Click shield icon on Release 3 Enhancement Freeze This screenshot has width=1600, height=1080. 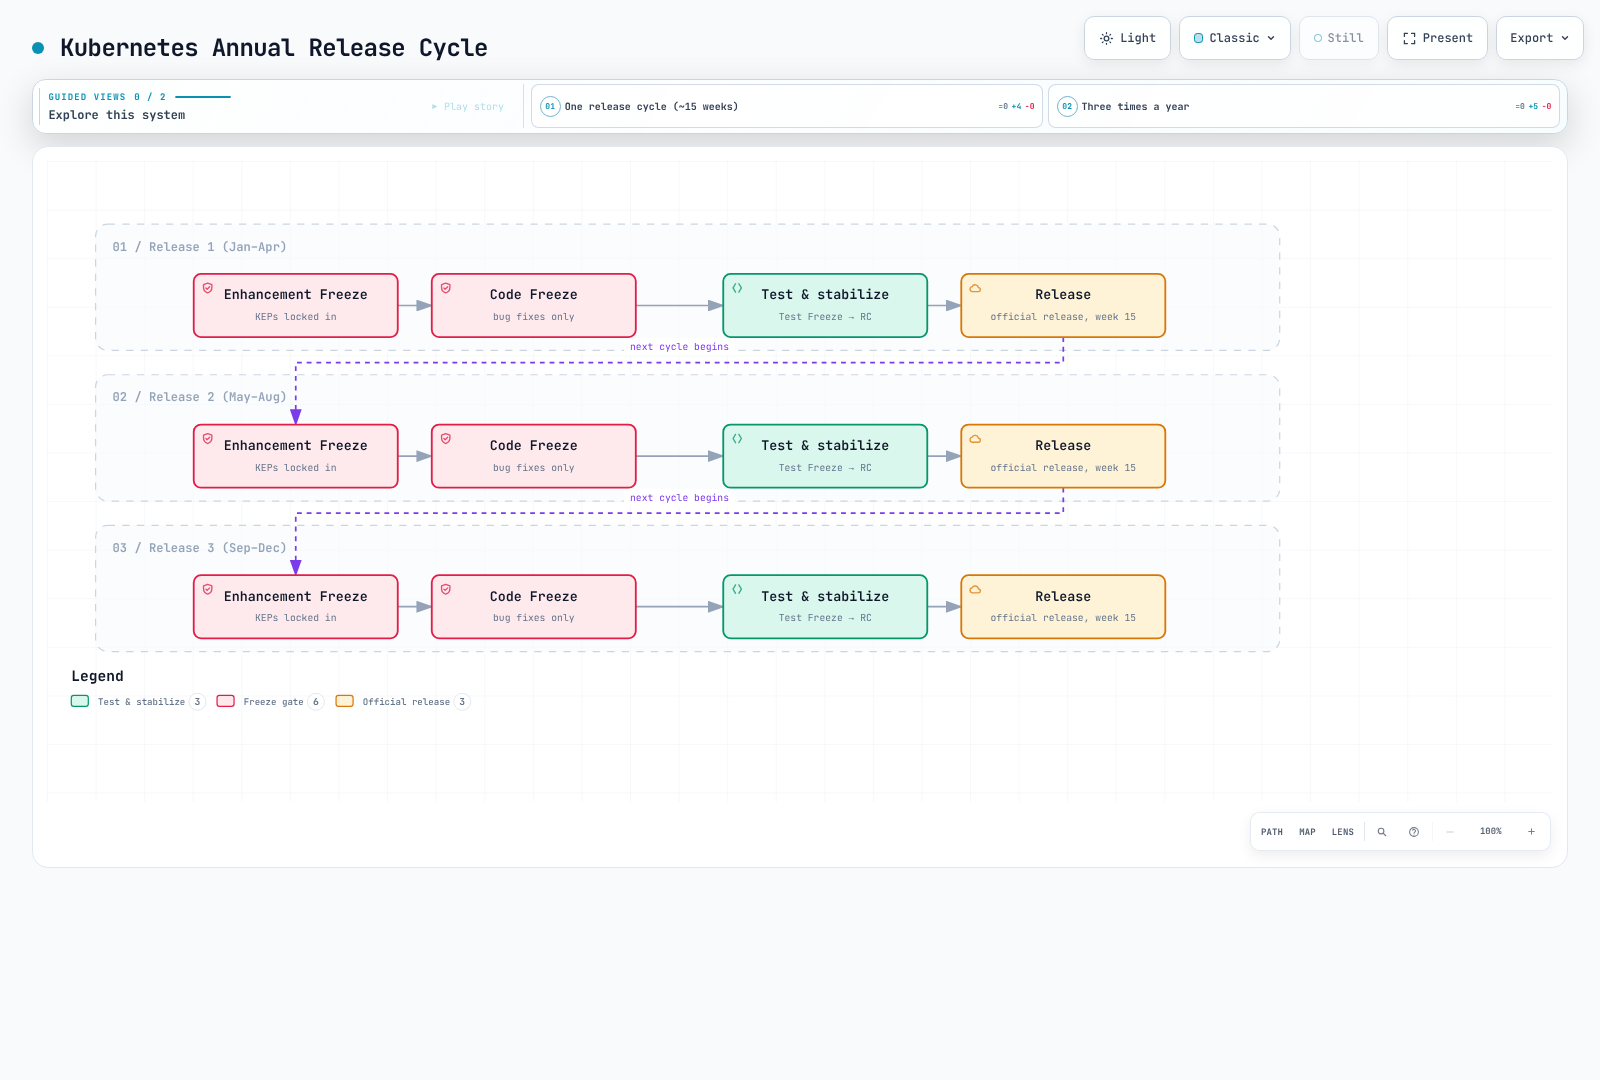[x=208, y=590]
